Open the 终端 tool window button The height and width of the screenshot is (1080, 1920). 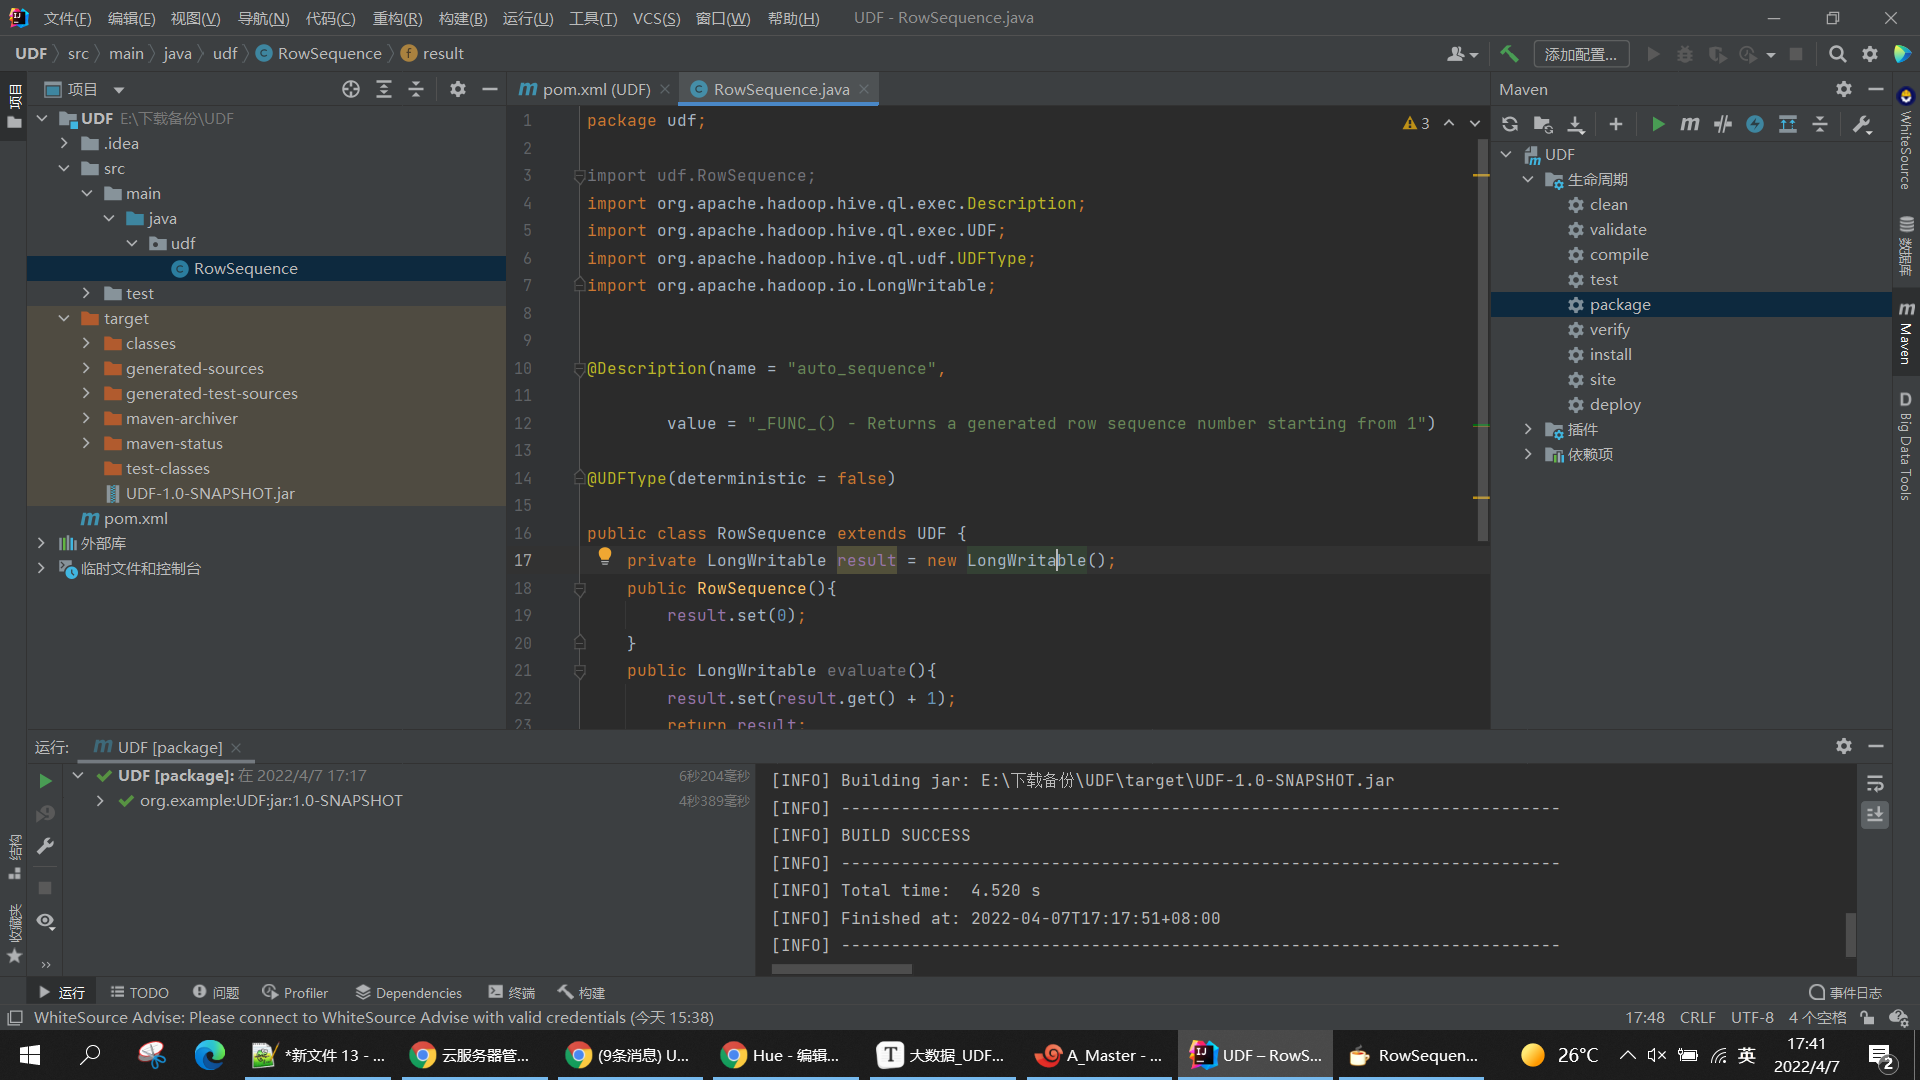512,992
